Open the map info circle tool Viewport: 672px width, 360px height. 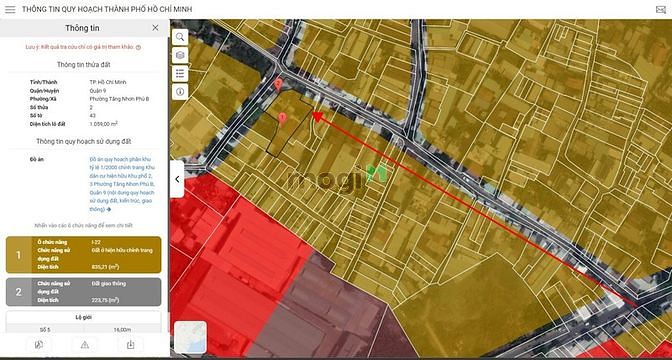click(x=180, y=92)
